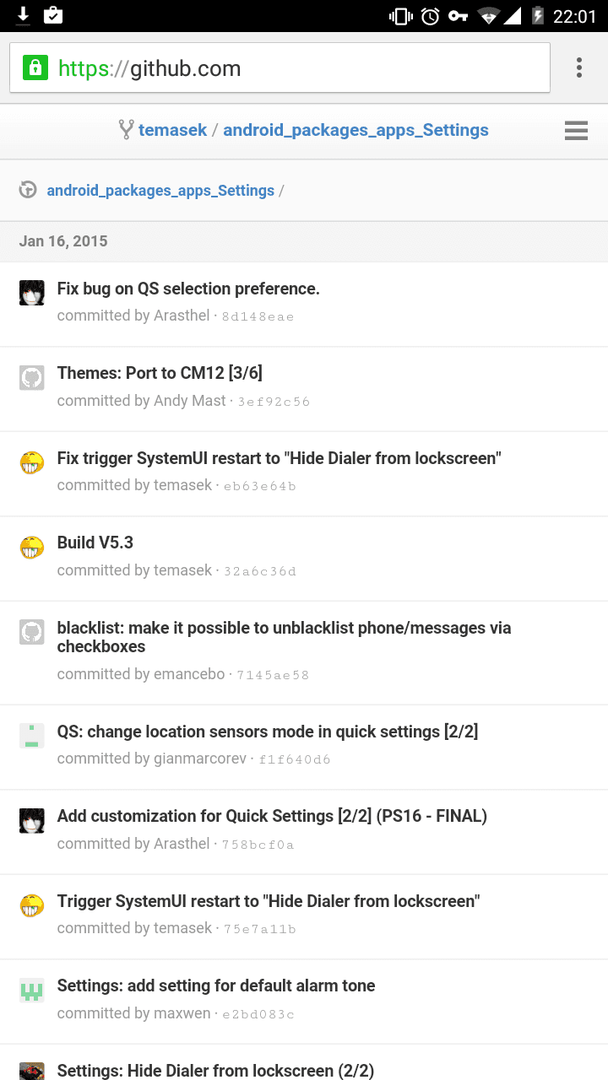Focus the github.com URL address bar

click(x=280, y=68)
